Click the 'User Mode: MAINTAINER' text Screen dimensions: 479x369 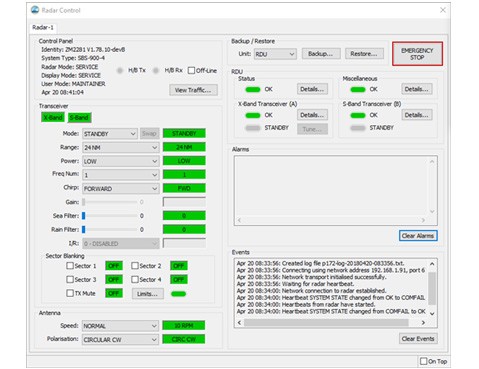click(73, 84)
